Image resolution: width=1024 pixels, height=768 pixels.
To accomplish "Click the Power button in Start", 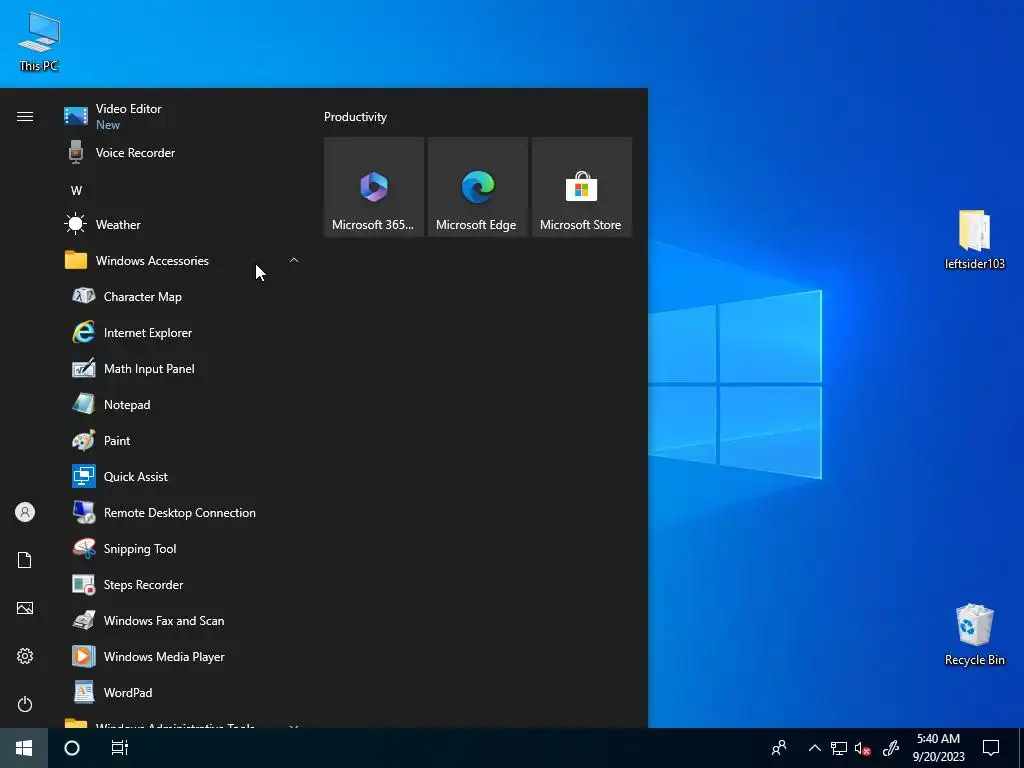I will click(25, 704).
